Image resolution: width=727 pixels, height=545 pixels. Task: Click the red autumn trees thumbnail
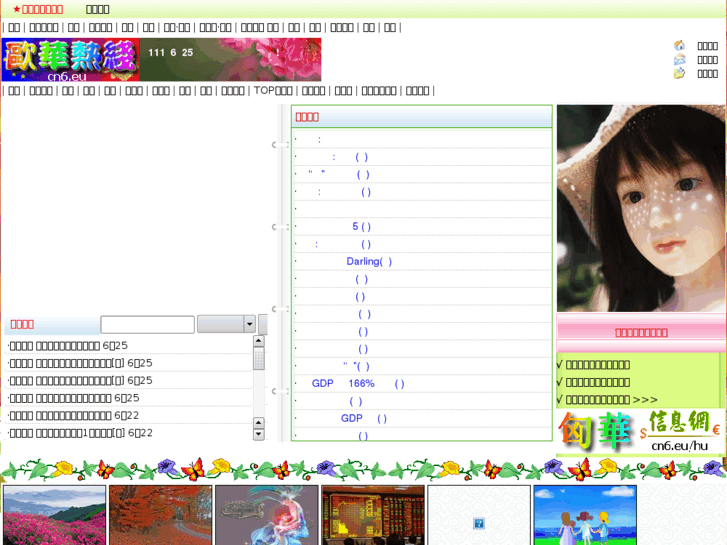(160, 515)
